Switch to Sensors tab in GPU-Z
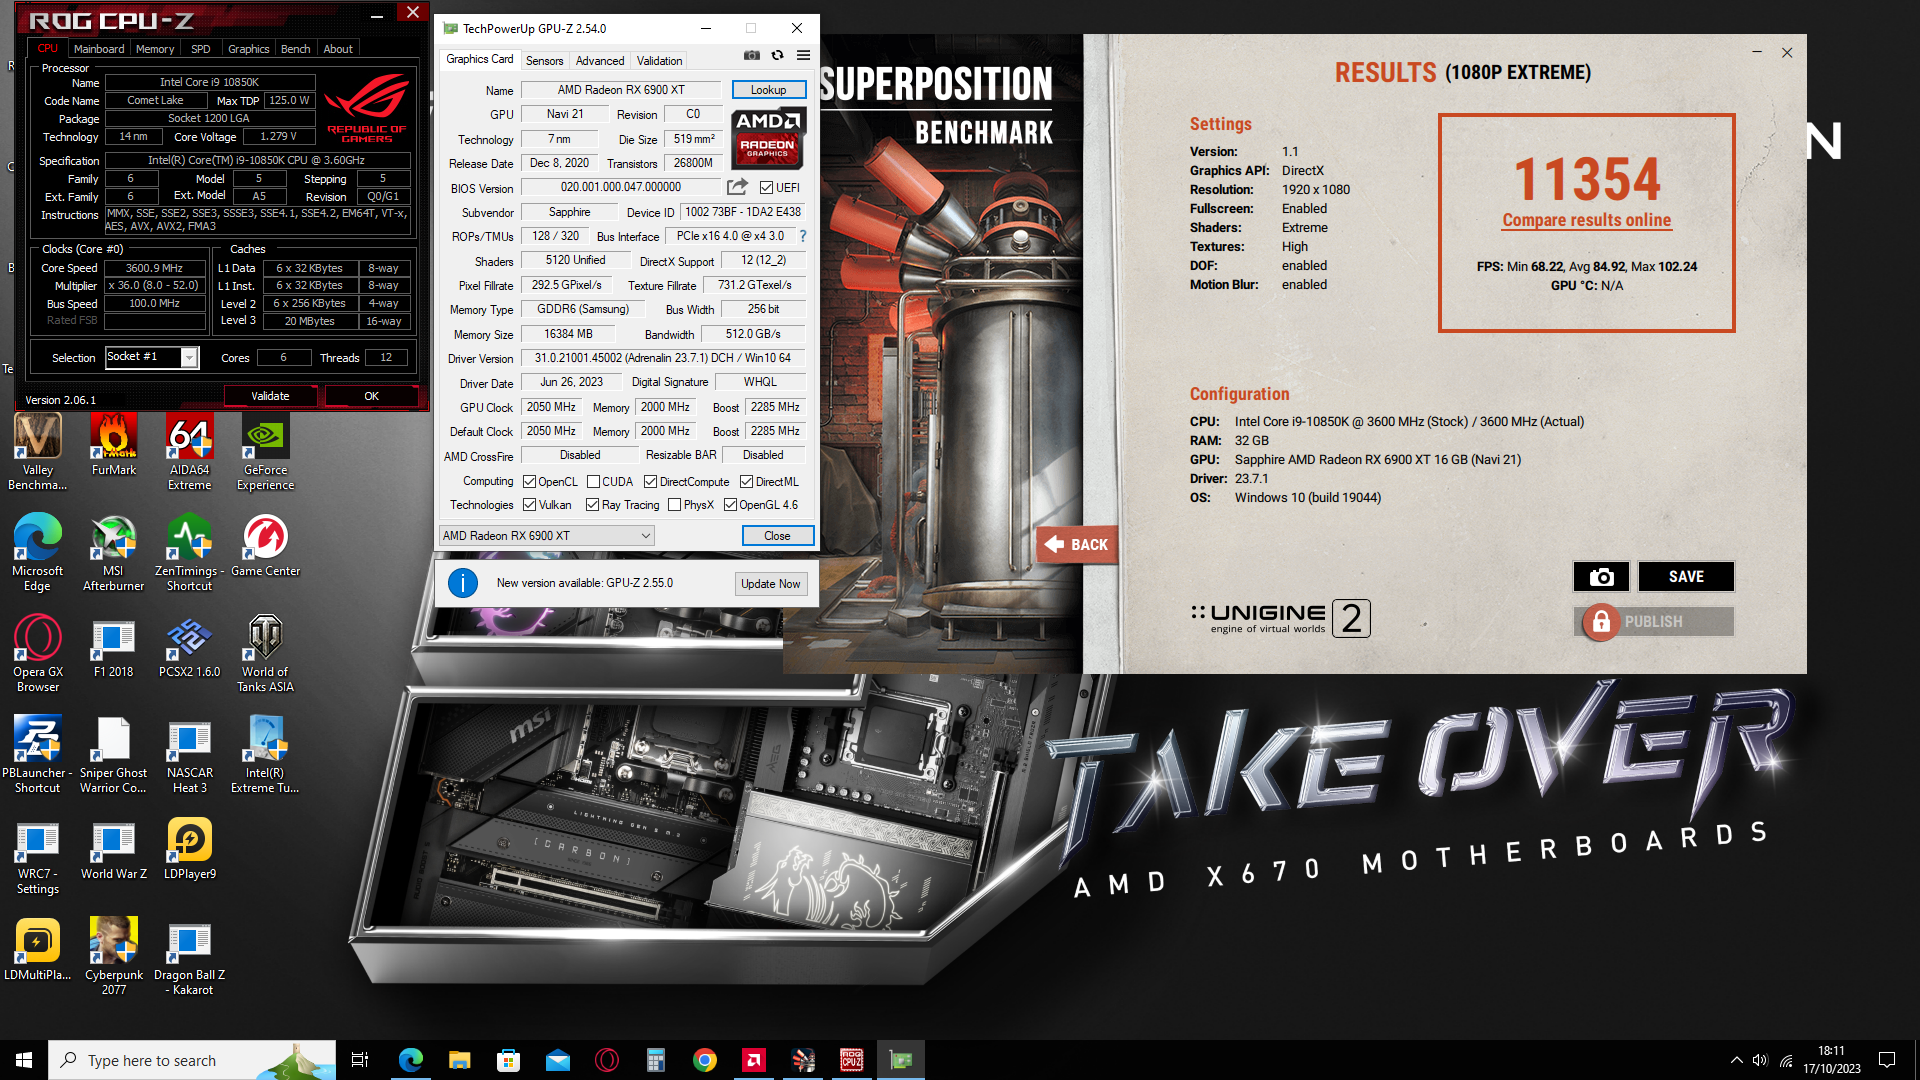 point(545,61)
